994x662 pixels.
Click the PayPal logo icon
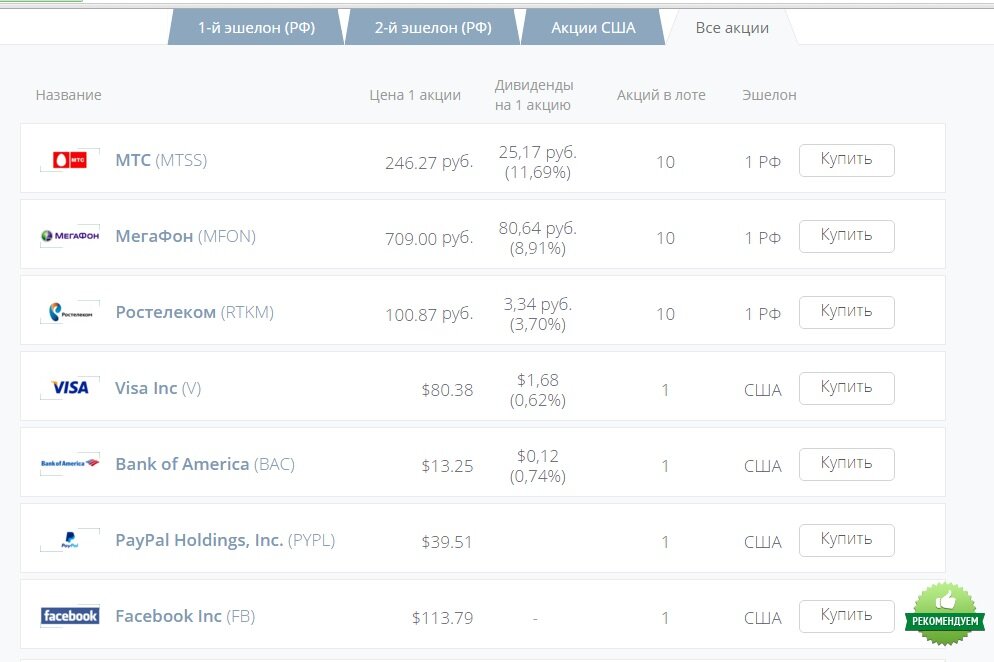[x=70, y=540]
